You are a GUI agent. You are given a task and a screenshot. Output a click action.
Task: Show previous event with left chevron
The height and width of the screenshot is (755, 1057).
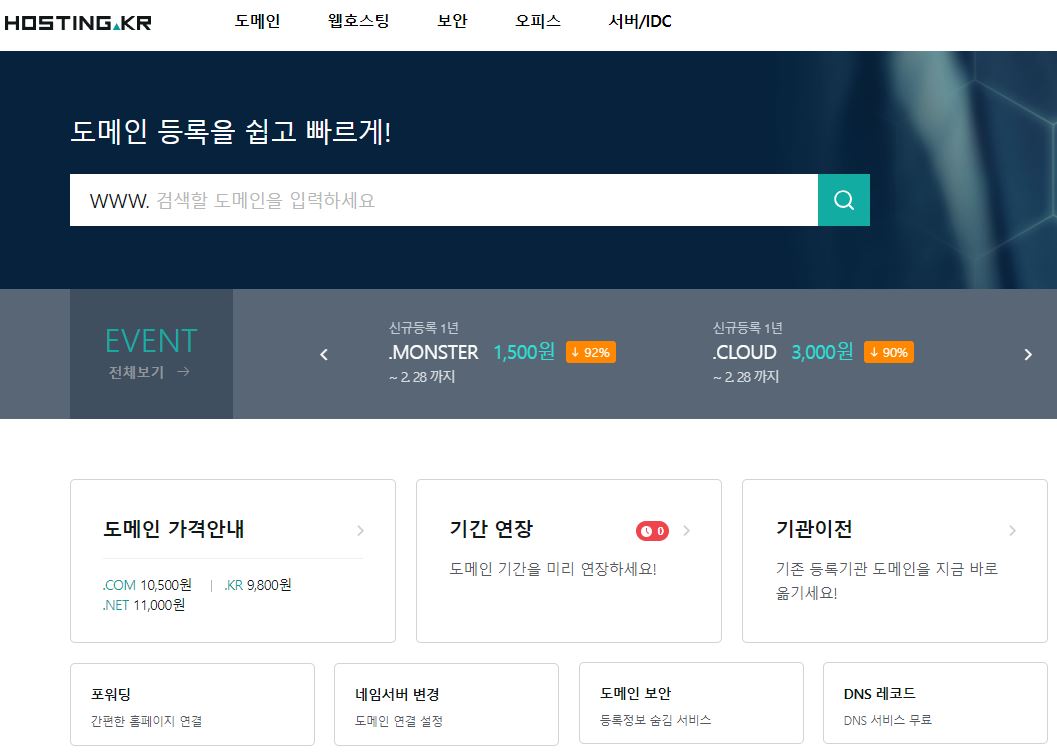pyautogui.click(x=324, y=355)
